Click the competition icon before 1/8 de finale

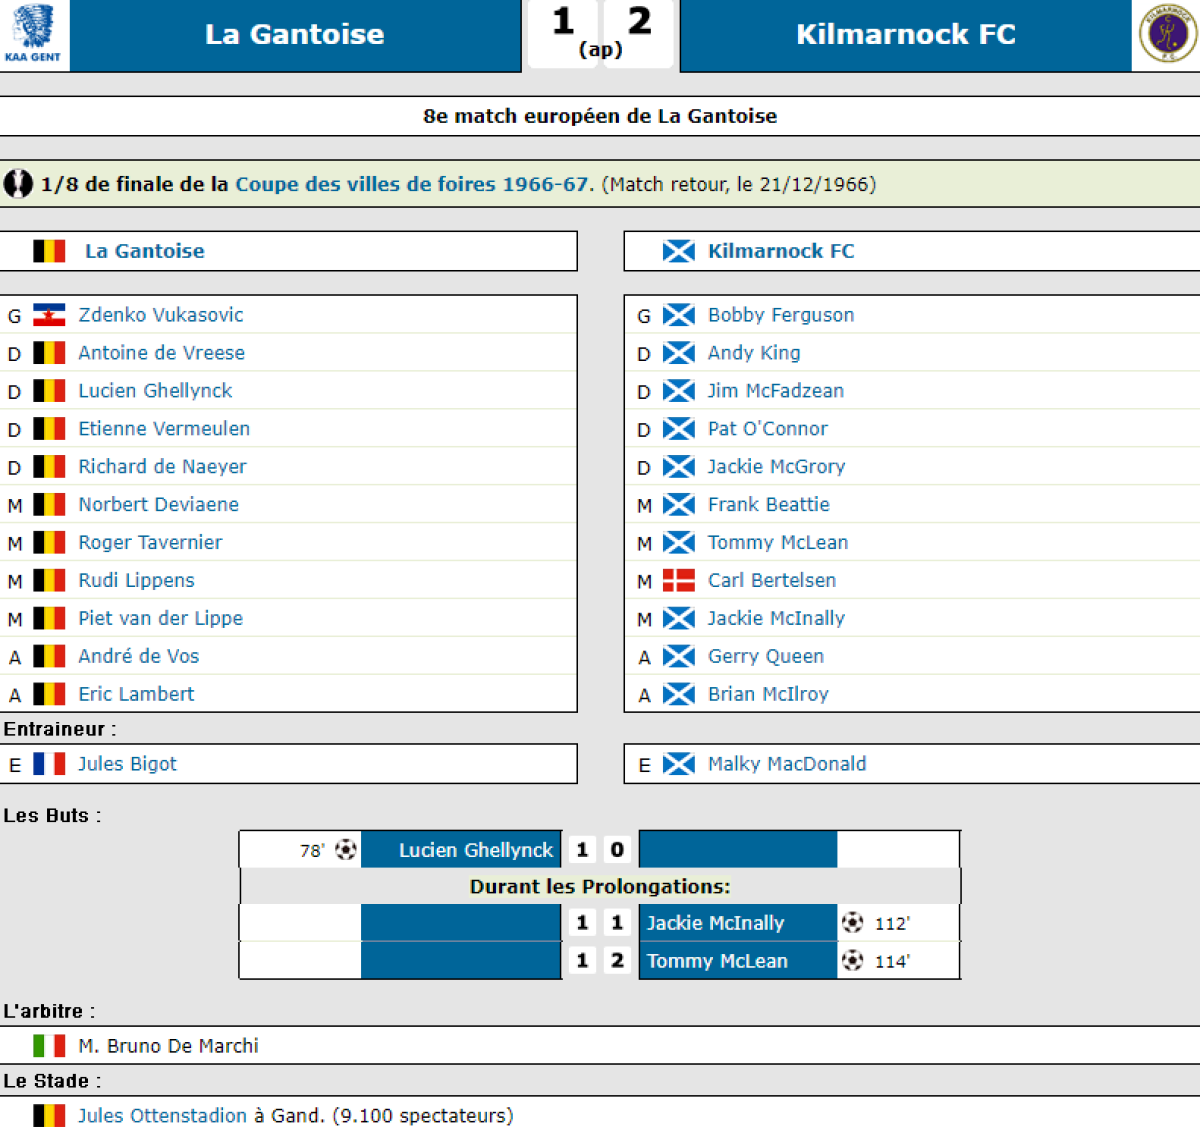18,184
